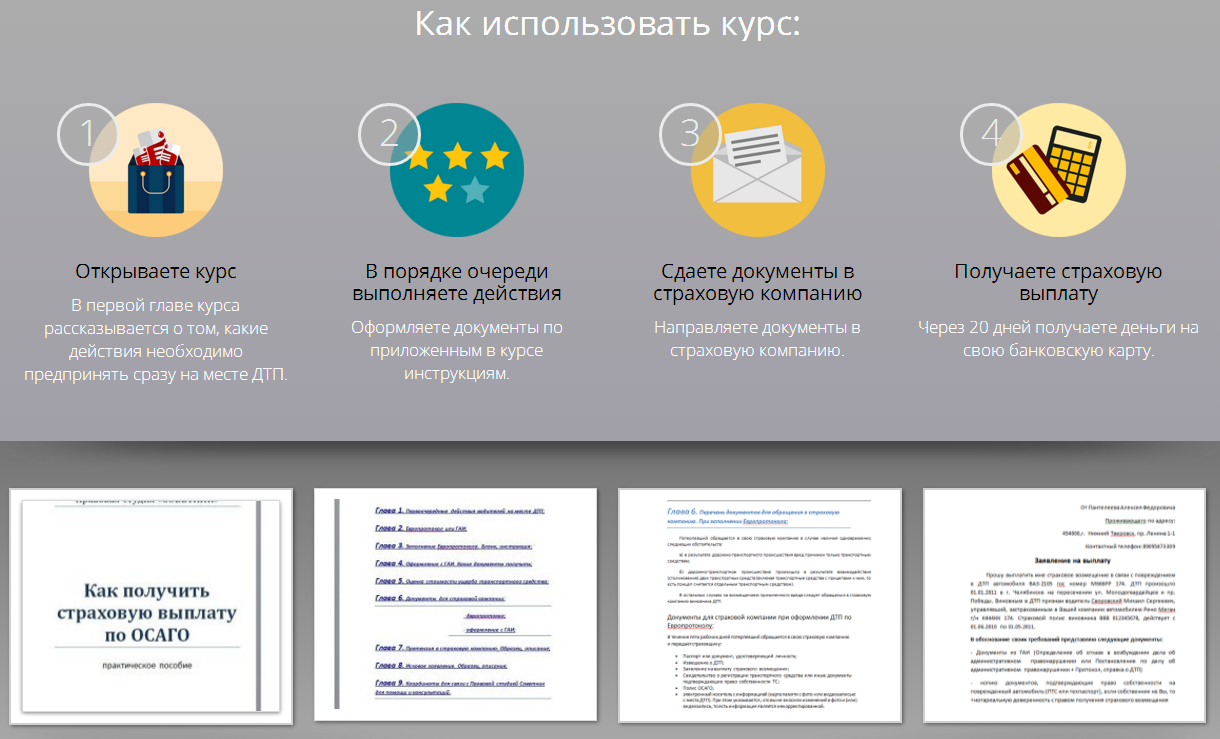Select the step number 3 circle

[691, 133]
